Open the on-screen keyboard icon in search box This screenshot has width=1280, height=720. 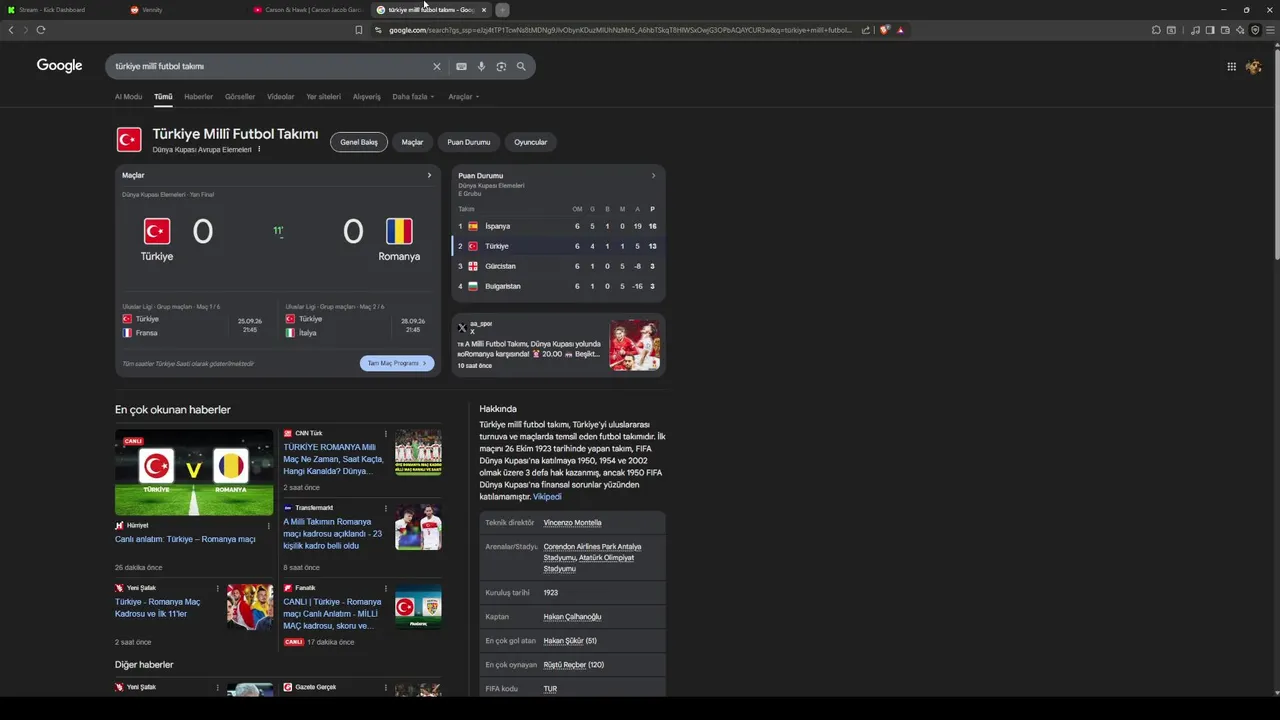(x=461, y=66)
